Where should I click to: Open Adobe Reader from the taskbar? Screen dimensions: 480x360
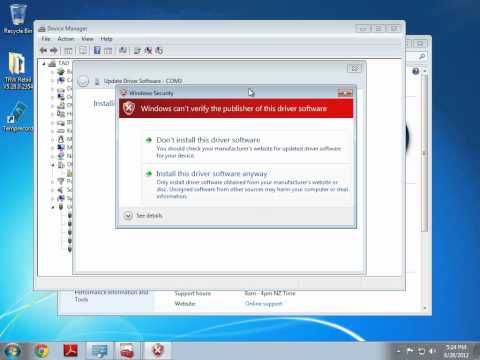point(71,350)
